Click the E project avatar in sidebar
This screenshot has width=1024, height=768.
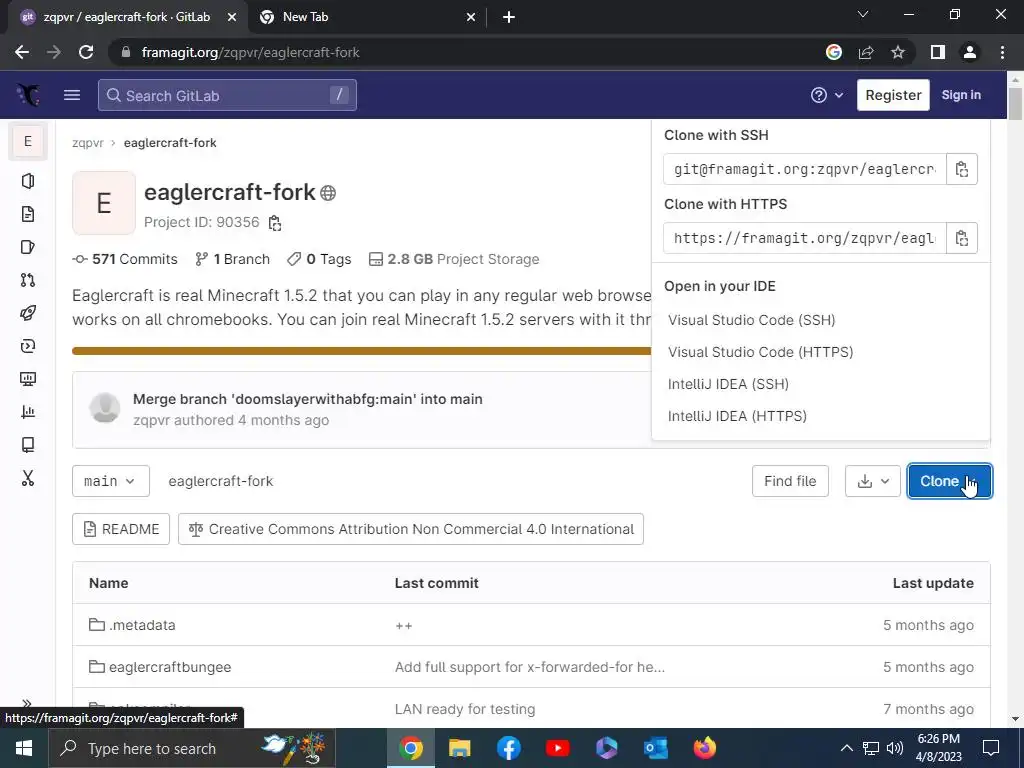(x=28, y=141)
